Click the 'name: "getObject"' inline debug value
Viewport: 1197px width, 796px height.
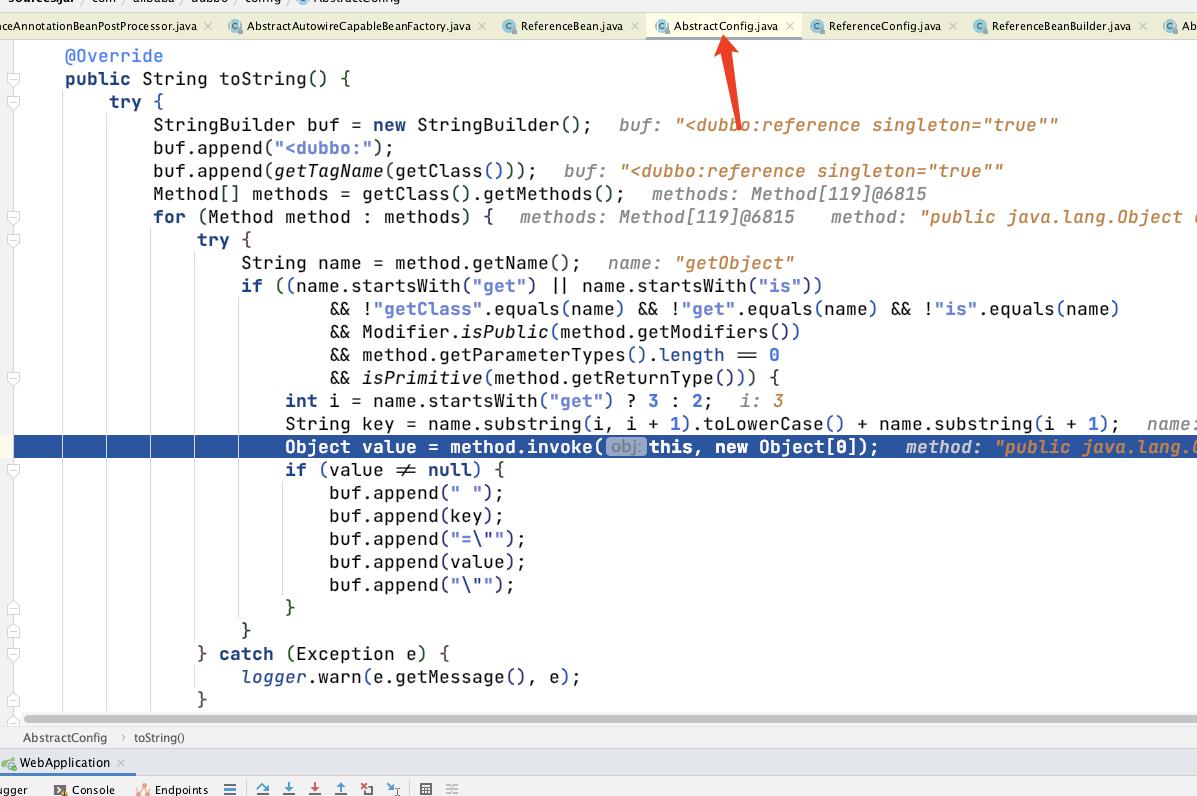click(x=701, y=263)
